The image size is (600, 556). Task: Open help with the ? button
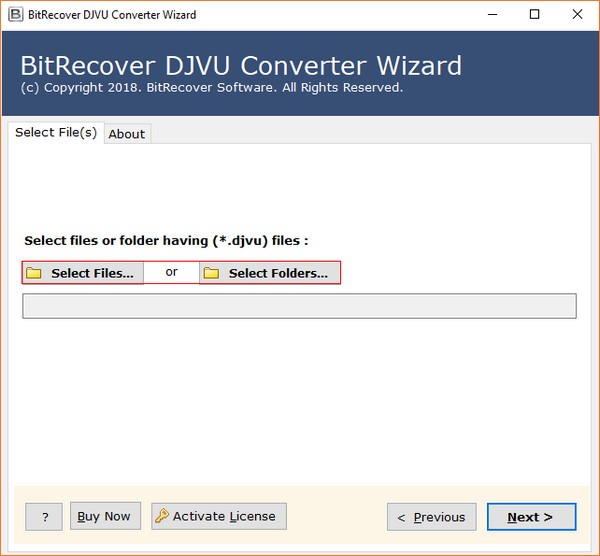pyautogui.click(x=44, y=517)
